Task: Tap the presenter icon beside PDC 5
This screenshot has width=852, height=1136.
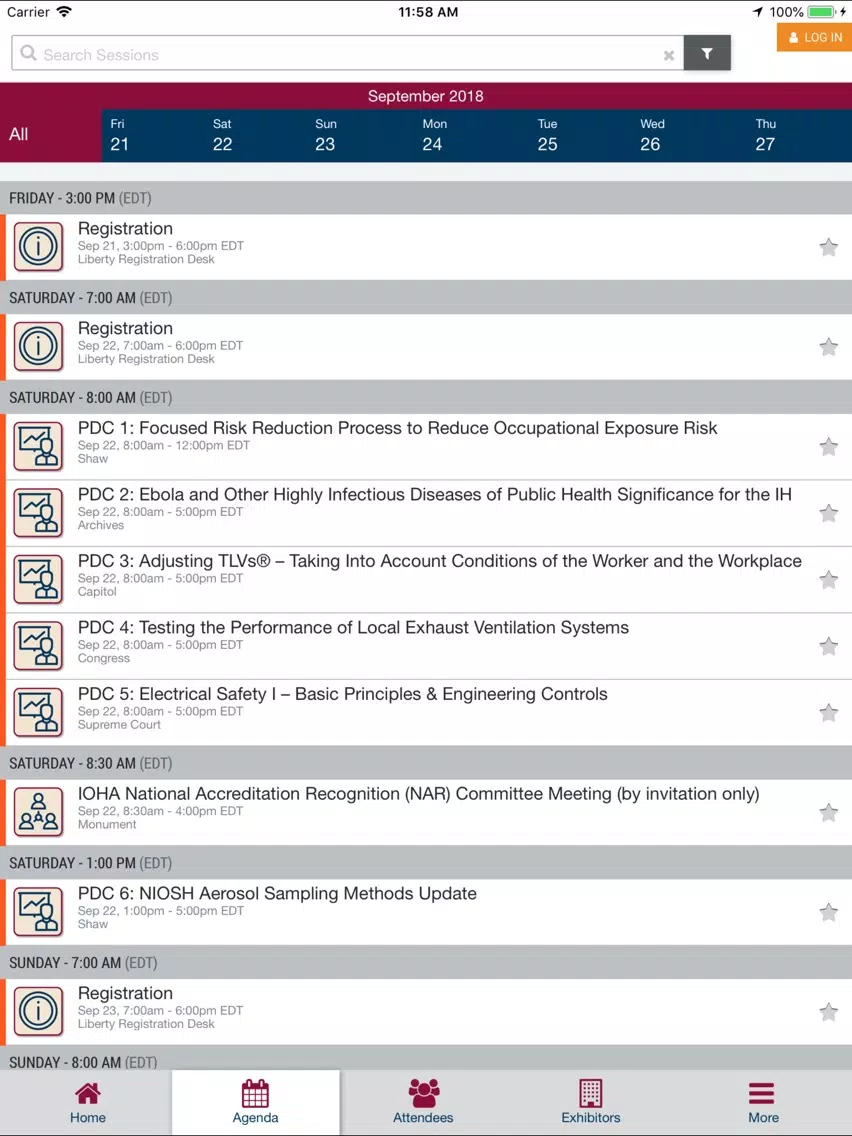Action: (38, 713)
